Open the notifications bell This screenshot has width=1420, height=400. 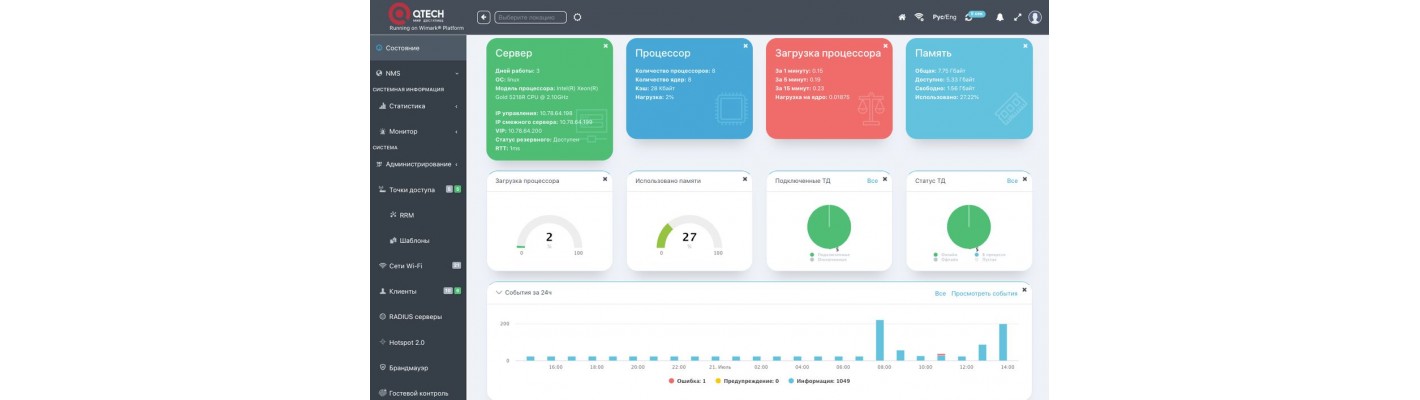[x=999, y=17]
